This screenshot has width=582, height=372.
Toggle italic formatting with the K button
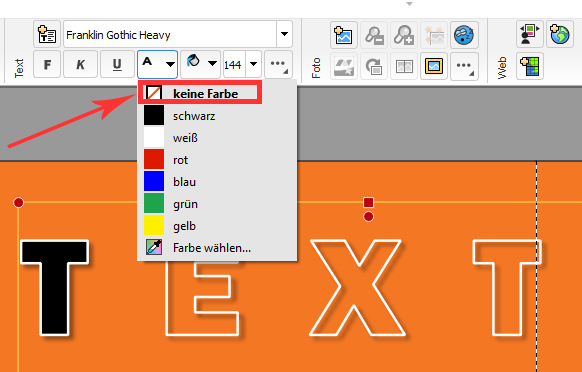click(80, 65)
